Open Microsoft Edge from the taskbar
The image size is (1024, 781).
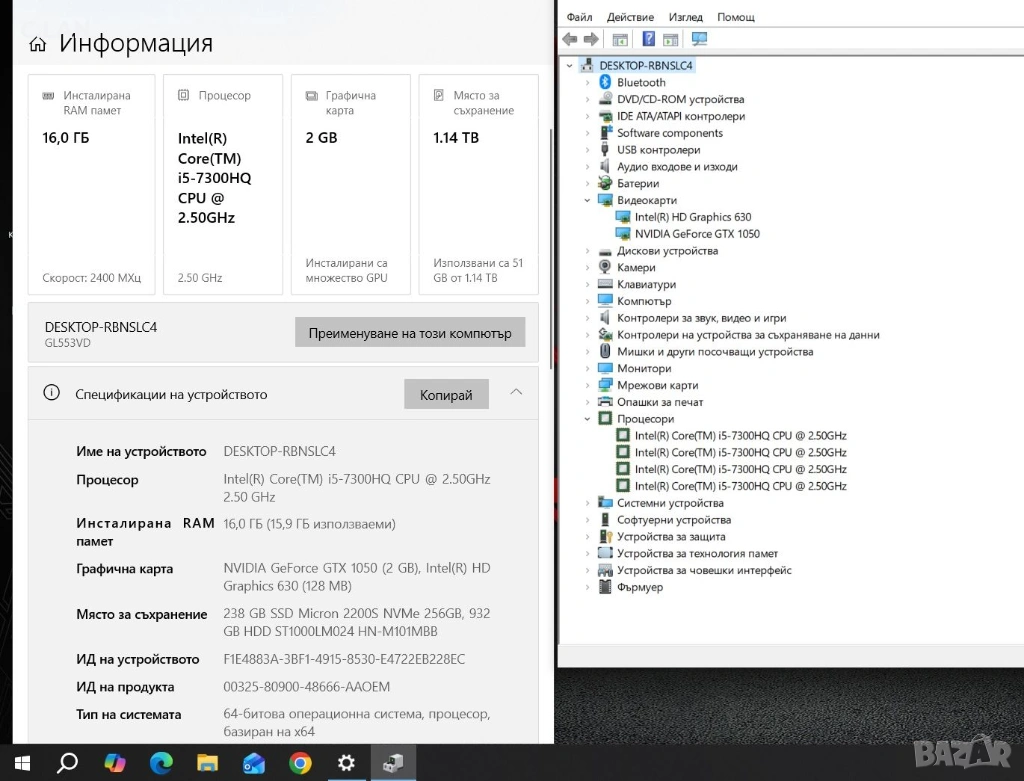[x=161, y=763]
